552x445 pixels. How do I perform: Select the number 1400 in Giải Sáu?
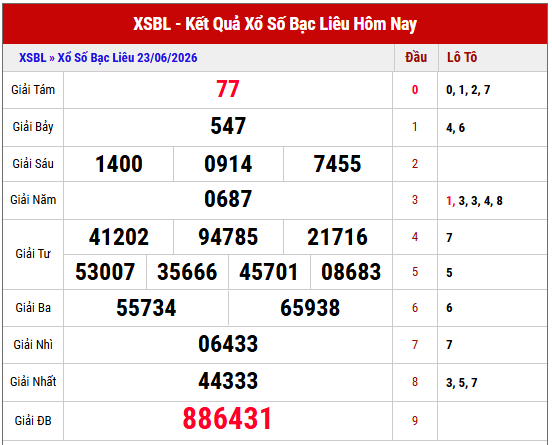(119, 164)
